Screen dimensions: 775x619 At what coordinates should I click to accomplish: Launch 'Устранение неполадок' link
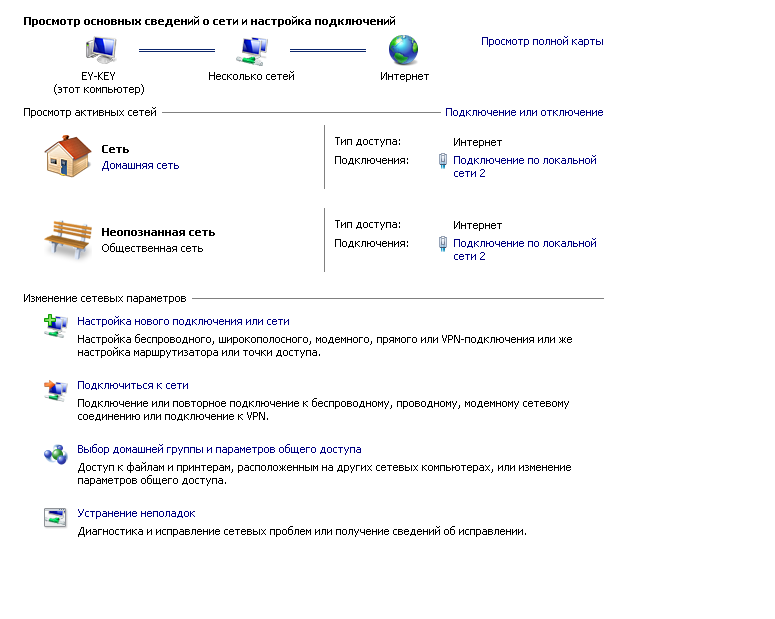coord(136,513)
